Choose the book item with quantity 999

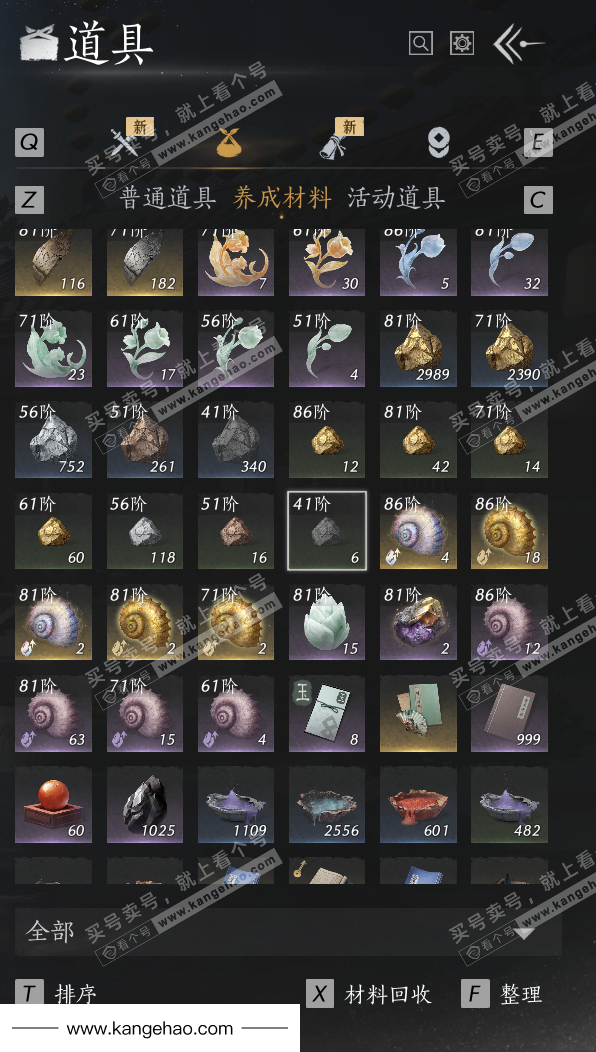tap(509, 713)
